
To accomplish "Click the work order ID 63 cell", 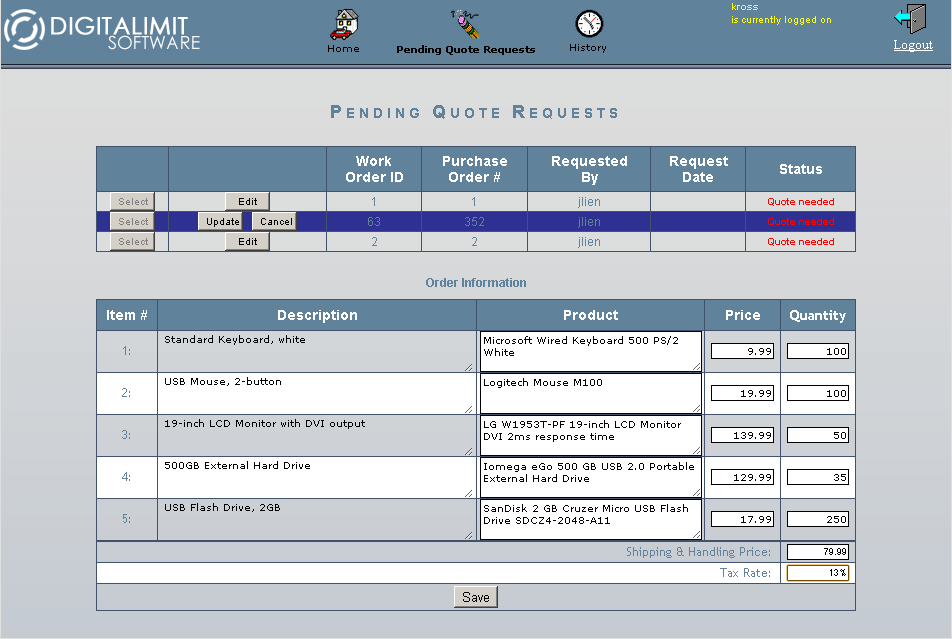I will tap(374, 222).
